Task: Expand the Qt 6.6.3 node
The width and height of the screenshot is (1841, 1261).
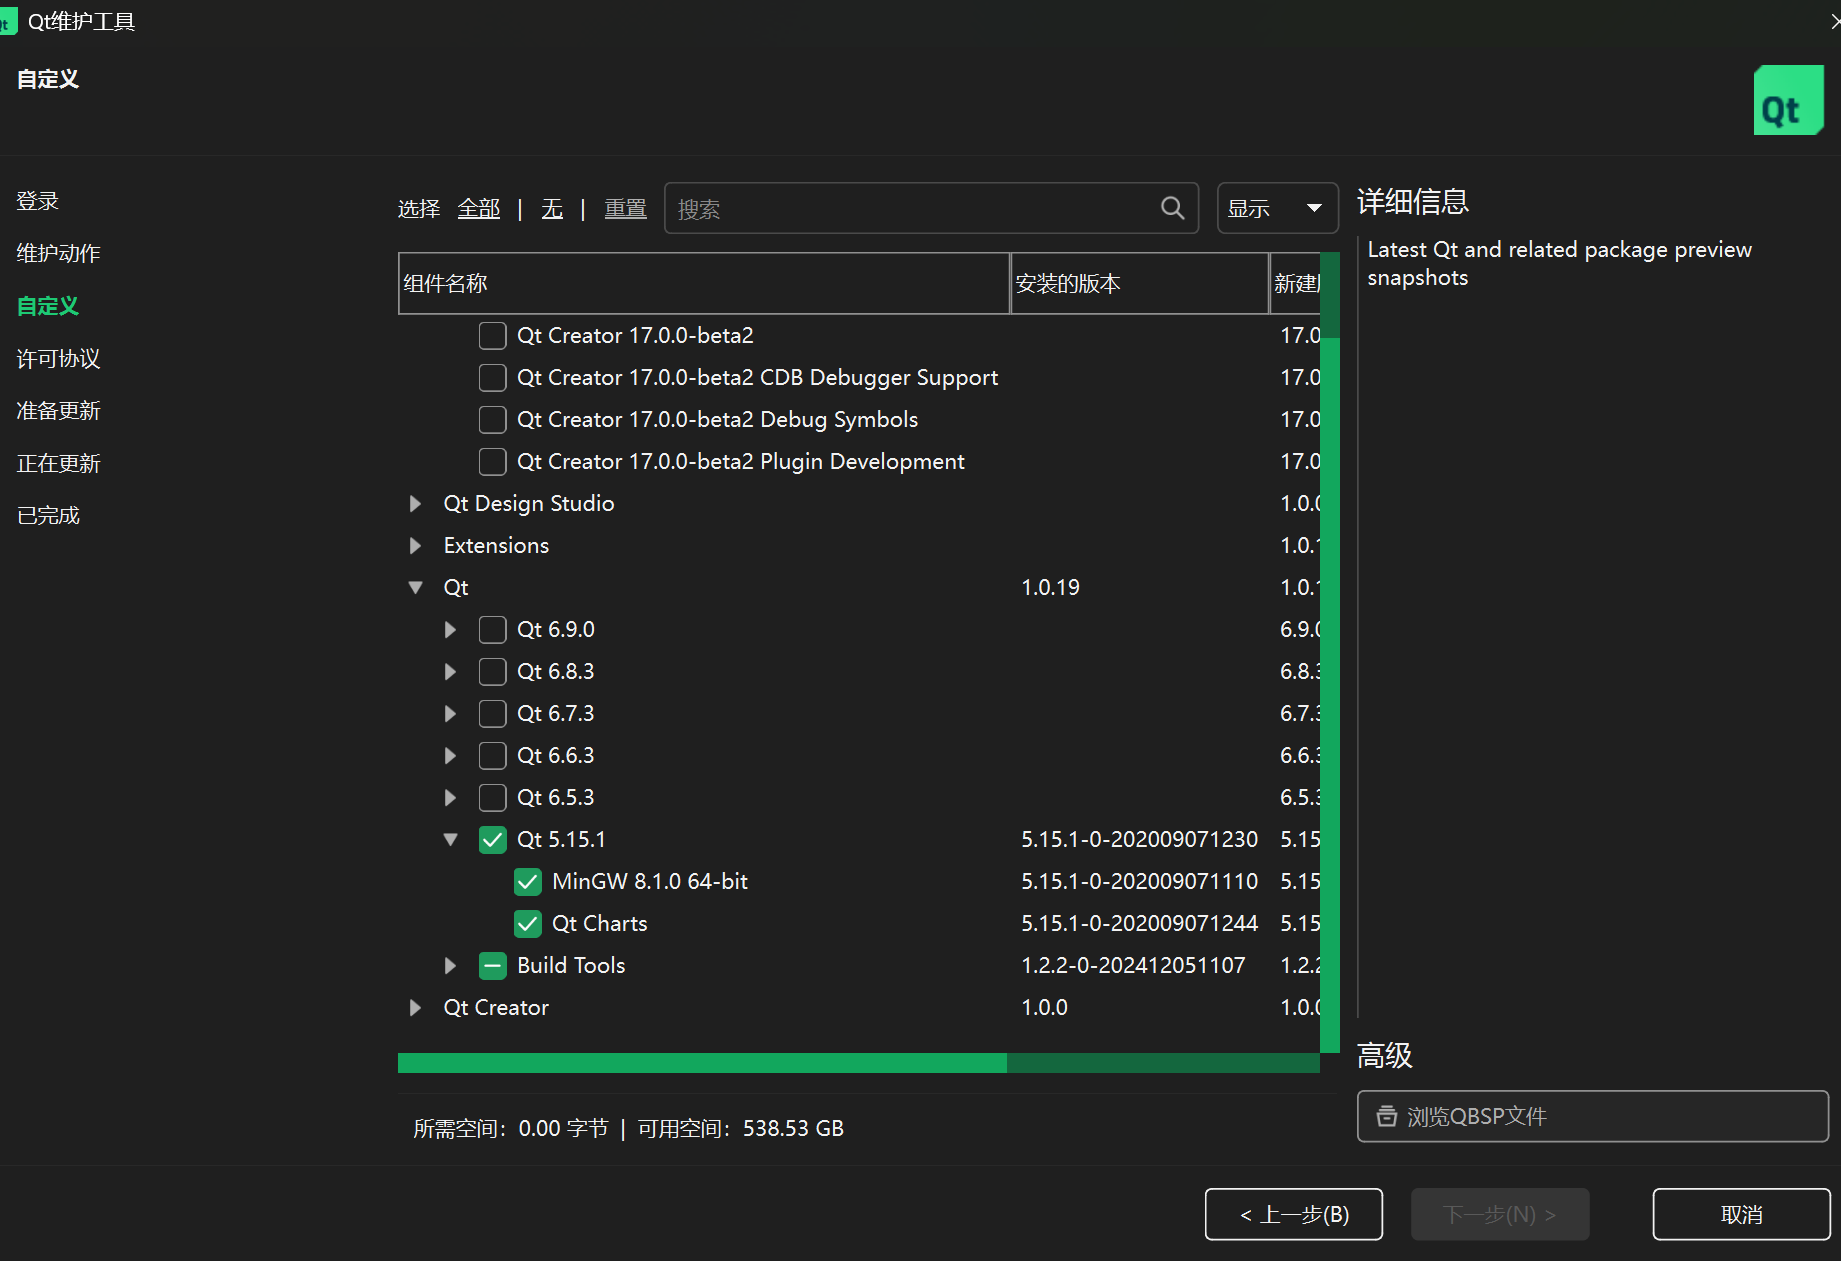Action: 450,756
